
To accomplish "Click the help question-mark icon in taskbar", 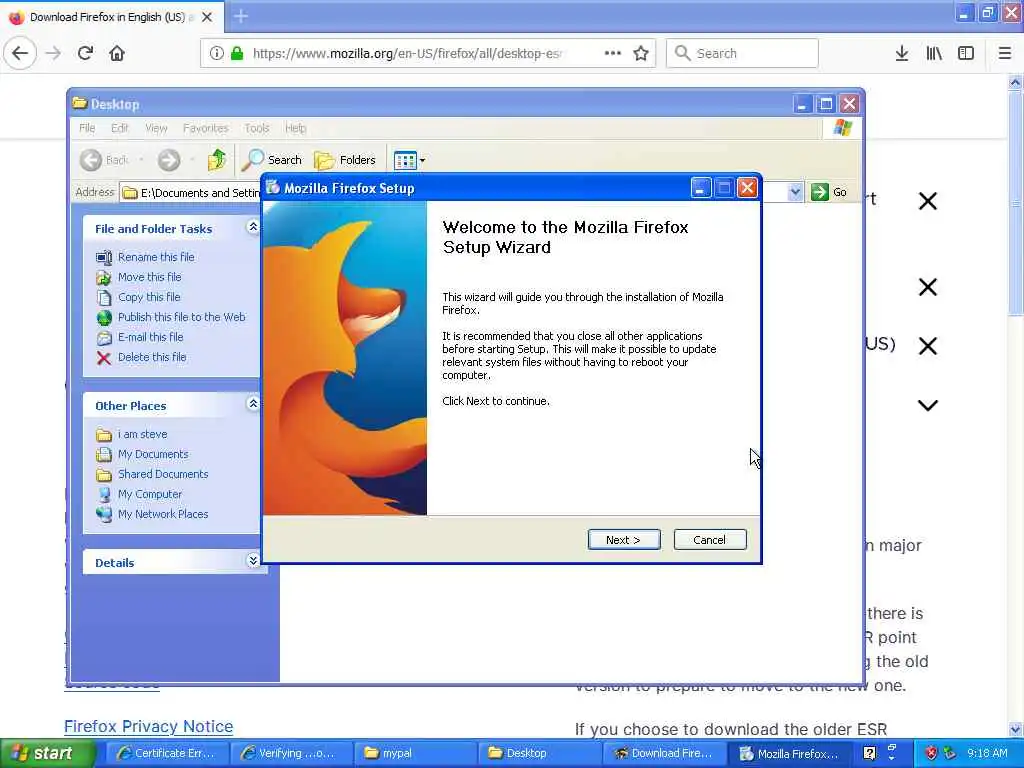I will click(869, 753).
